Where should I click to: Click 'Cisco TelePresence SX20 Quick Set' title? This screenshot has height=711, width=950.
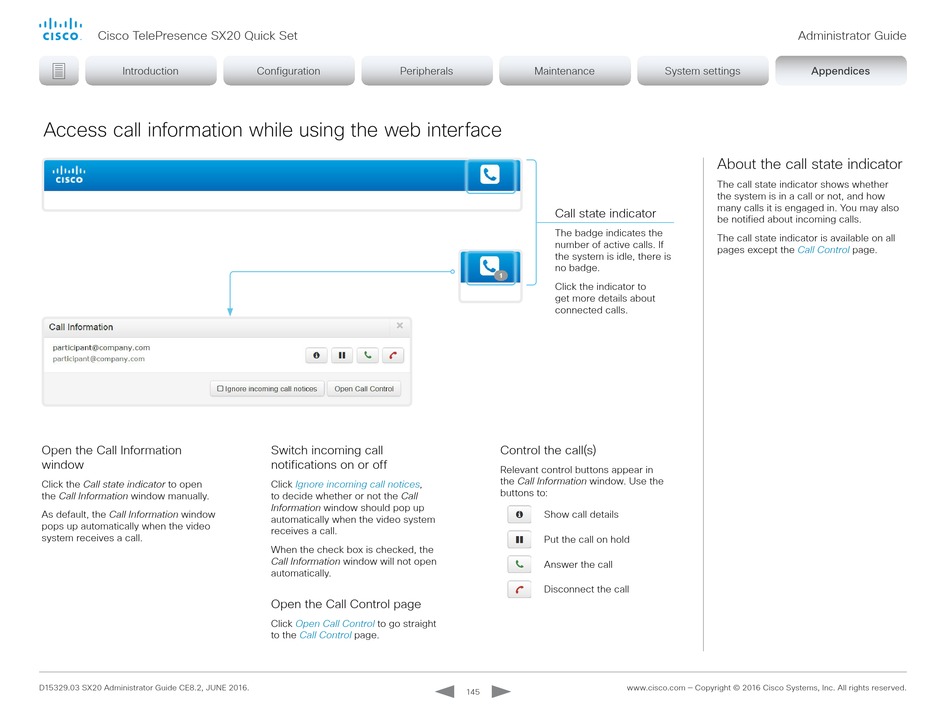pos(198,36)
